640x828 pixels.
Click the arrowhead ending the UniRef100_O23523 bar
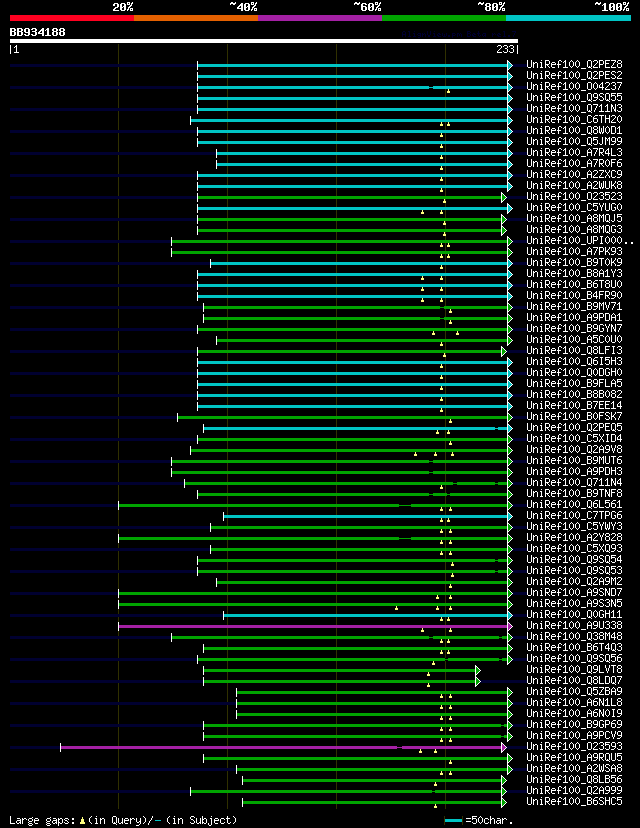(504, 197)
